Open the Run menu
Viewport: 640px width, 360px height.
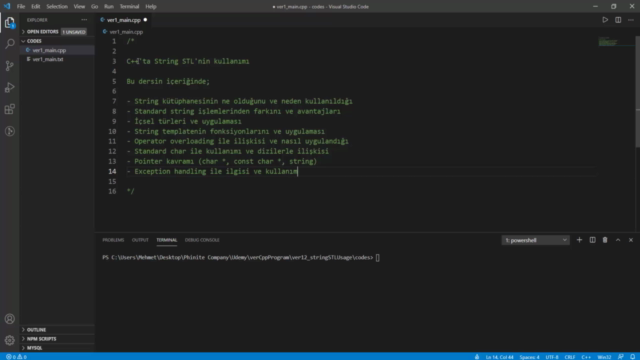109,7
